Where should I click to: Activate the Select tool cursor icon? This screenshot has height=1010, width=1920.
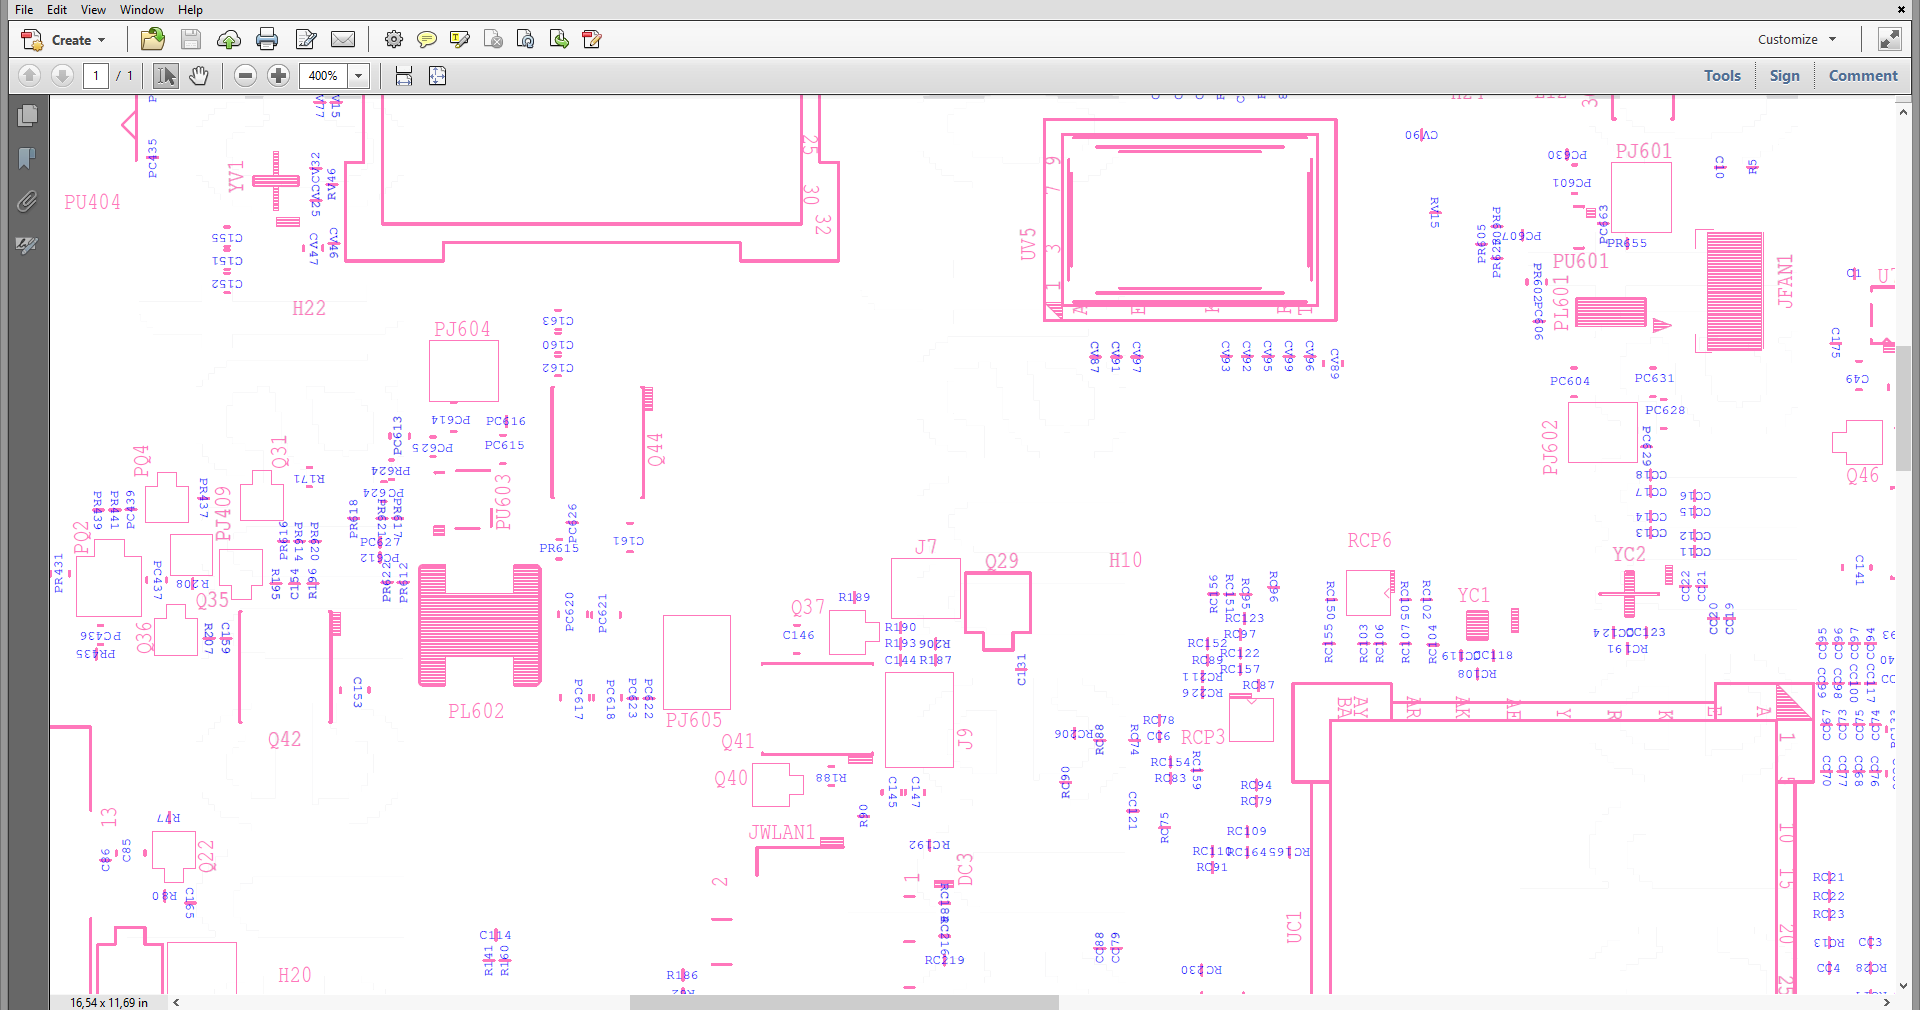(166, 75)
